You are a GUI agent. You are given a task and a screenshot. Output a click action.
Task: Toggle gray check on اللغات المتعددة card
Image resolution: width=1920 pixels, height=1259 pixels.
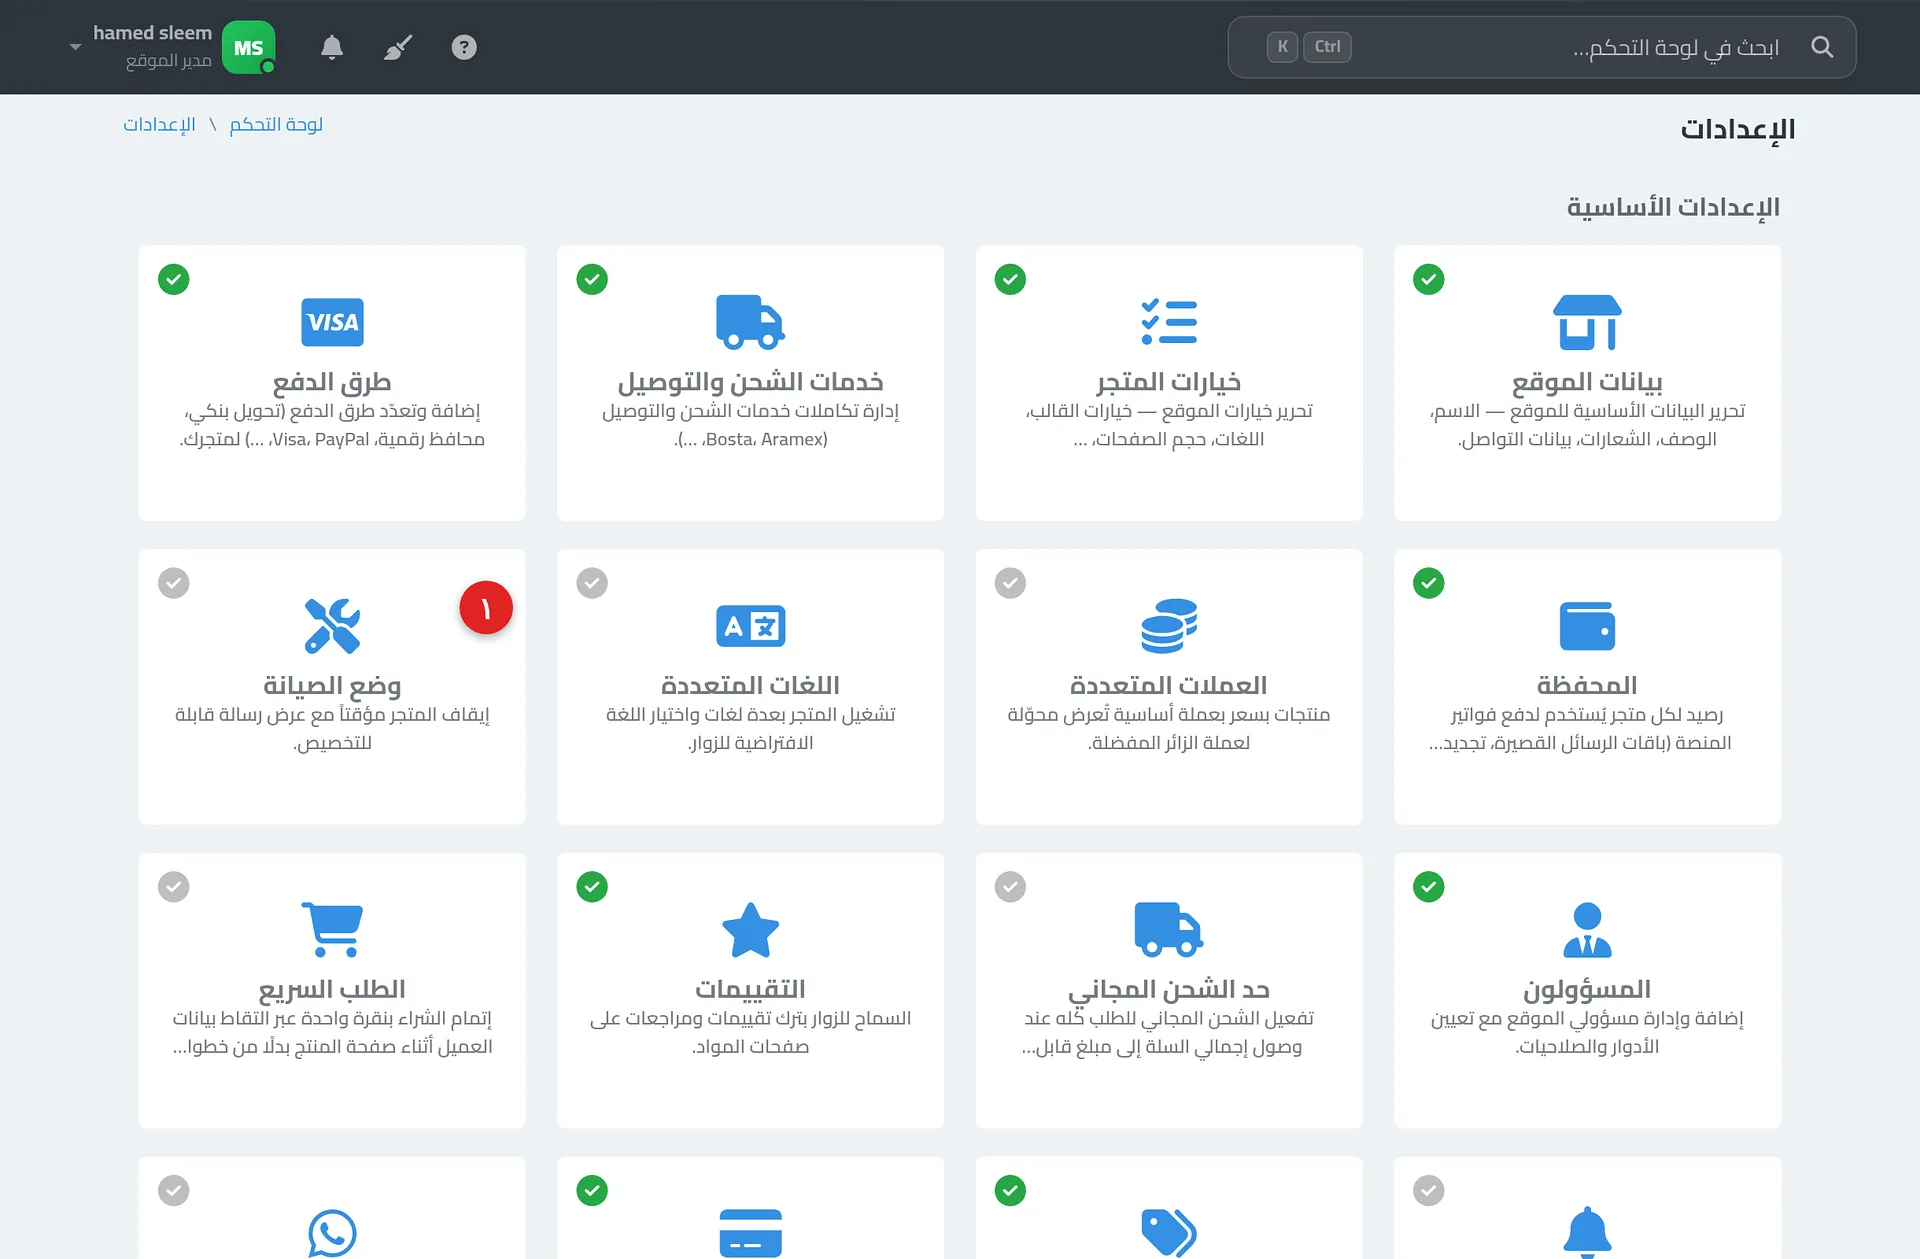[x=592, y=583]
